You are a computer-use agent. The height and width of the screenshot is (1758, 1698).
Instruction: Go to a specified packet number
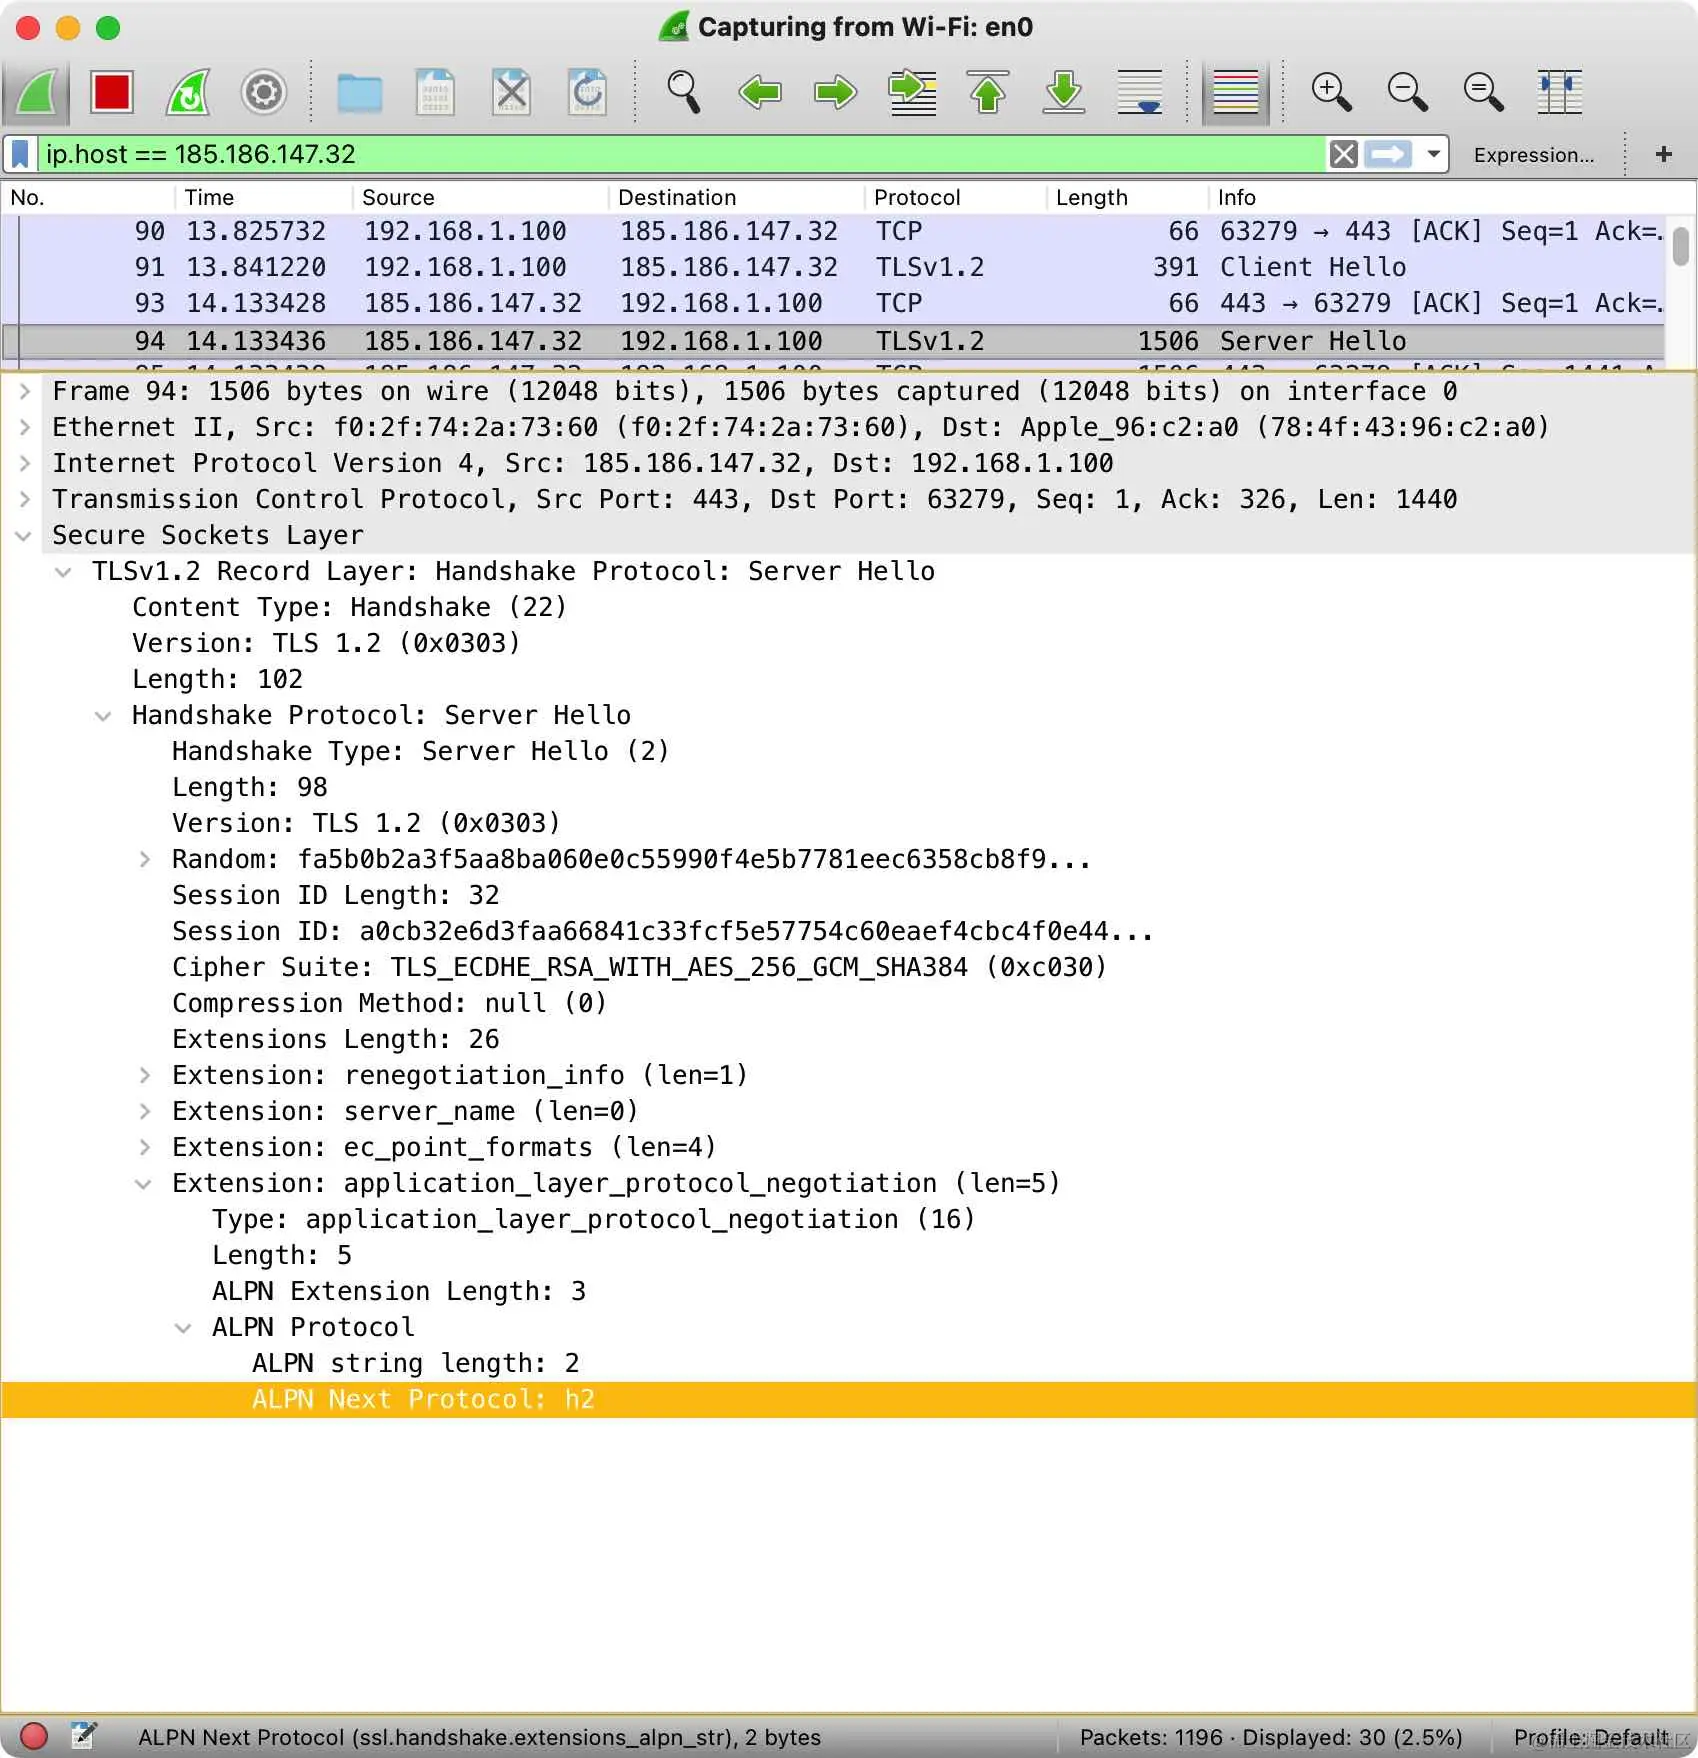pyautogui.click(x=912, y=93)
